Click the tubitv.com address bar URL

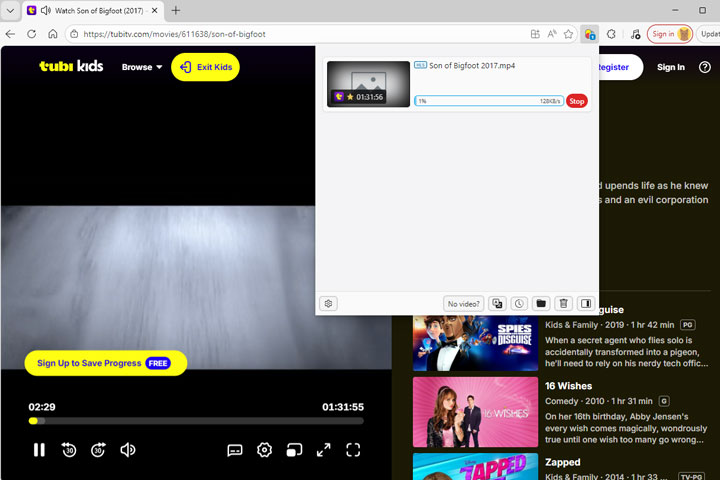click(x=174, y=34)
